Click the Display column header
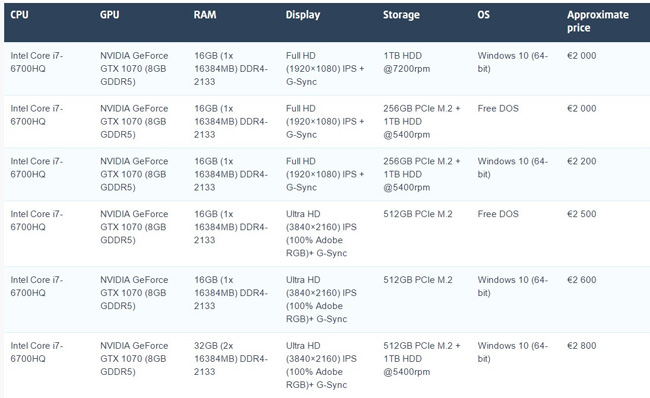 coord(303,15)
